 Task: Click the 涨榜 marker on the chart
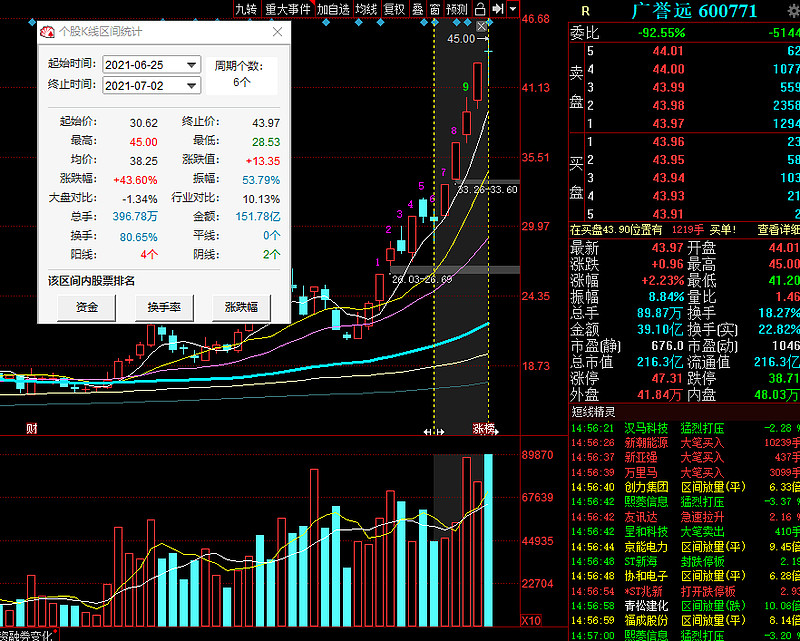tap(484, 429)
